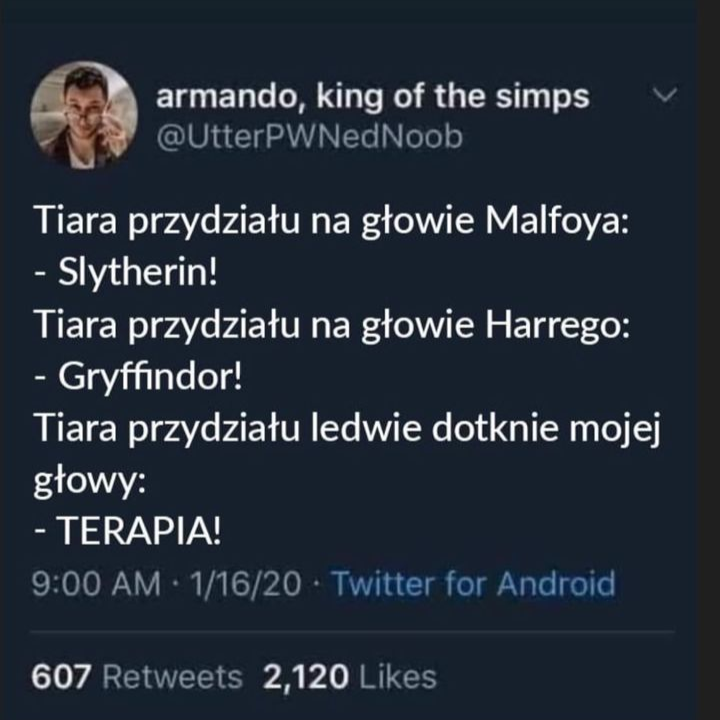Click the '- Gryffindor!' line
Screen dimensions: 720x720
click(138, 377)
